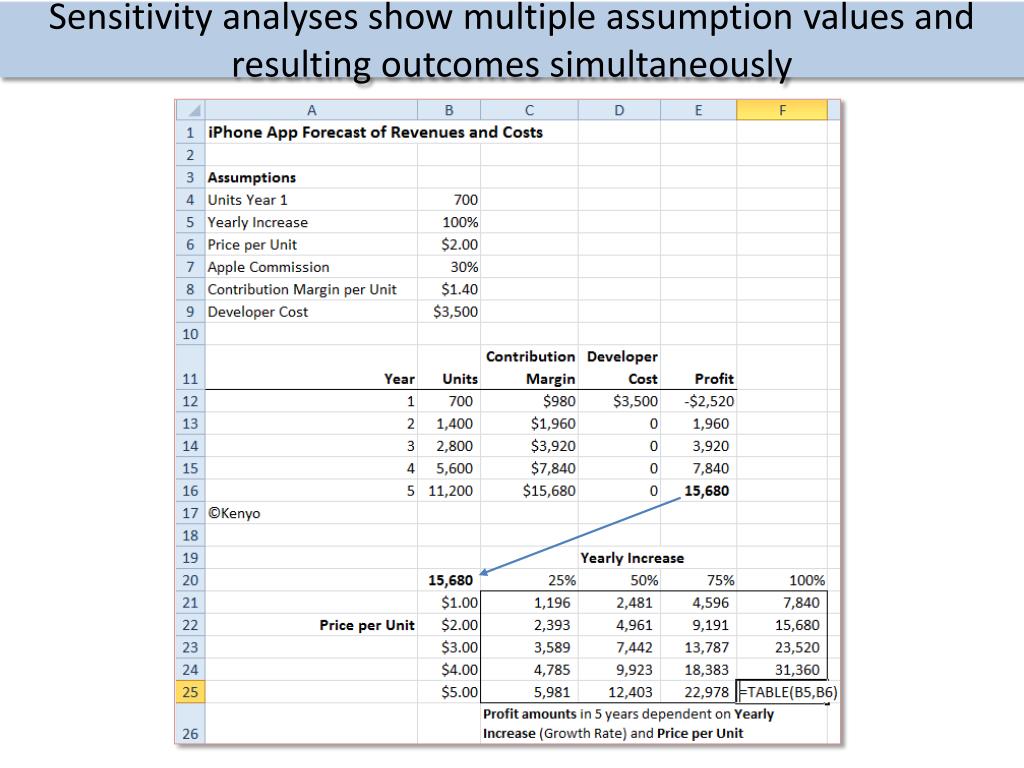Click the 'Yearly Increase' table heading in row 19
This screenshot has height=768, width=1024.
pos(632,558)
